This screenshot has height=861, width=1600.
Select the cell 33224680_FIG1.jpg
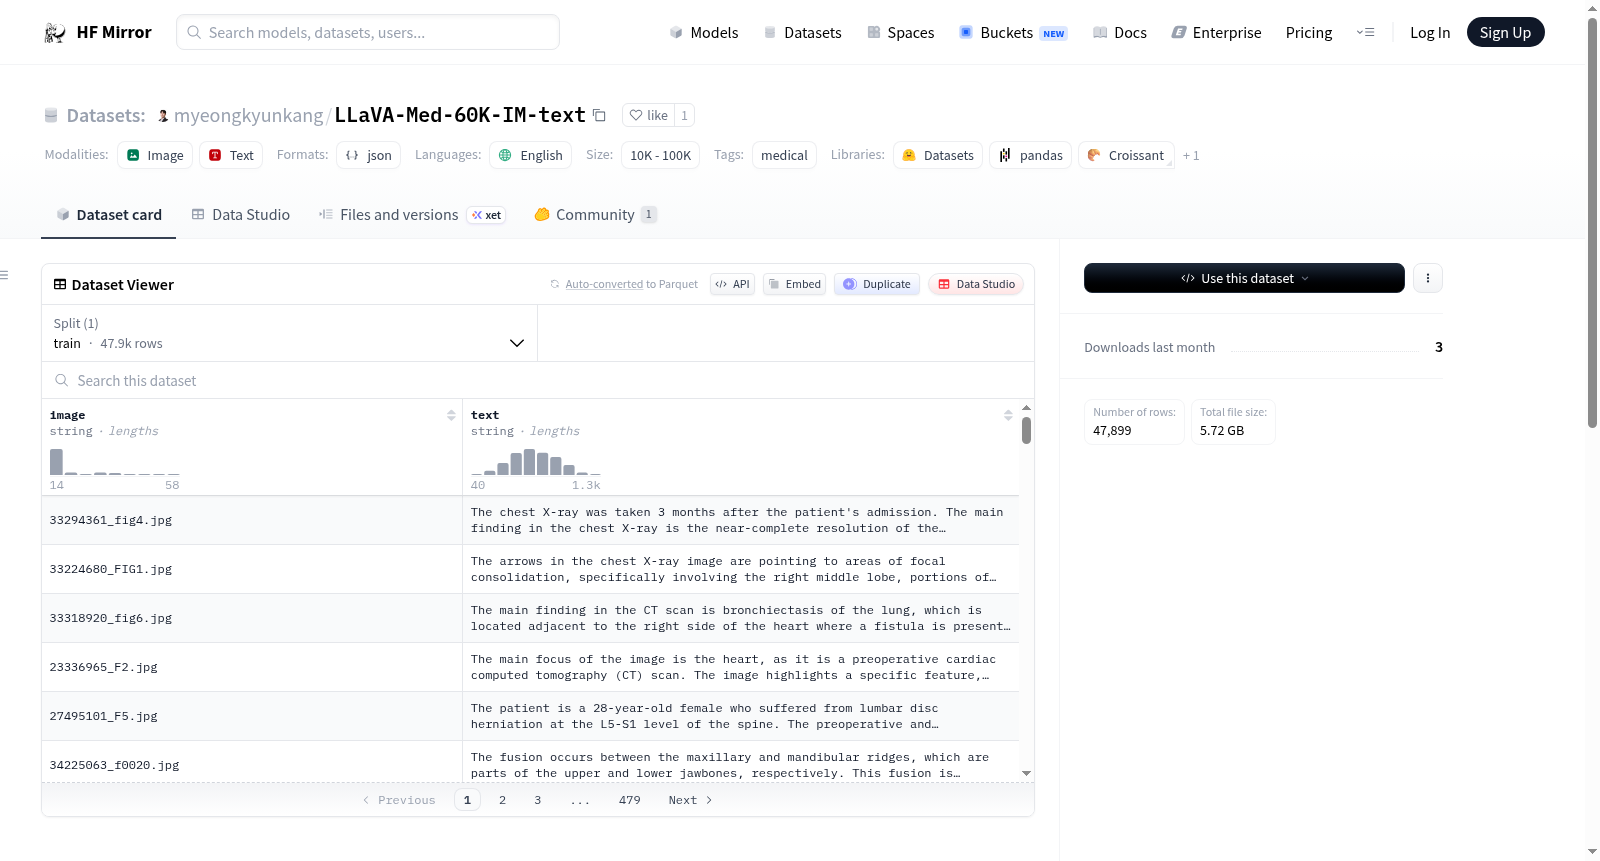tap(252, 569)
